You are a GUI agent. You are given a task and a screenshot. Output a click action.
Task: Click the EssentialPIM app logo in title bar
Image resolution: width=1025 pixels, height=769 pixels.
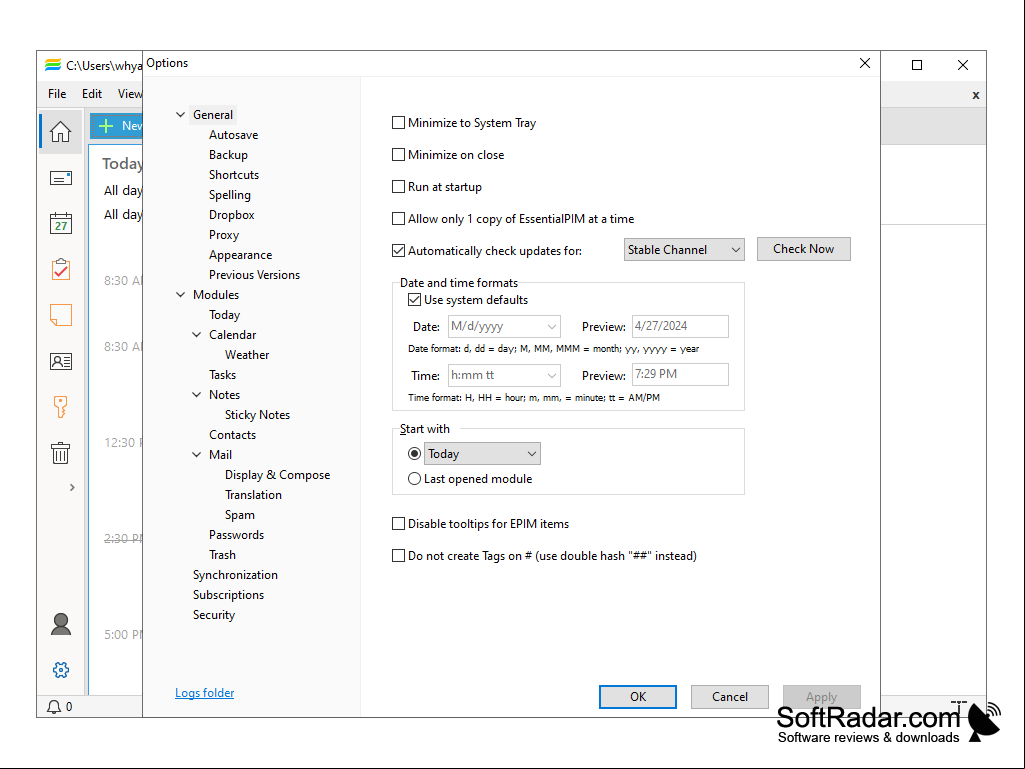(52, 65)
